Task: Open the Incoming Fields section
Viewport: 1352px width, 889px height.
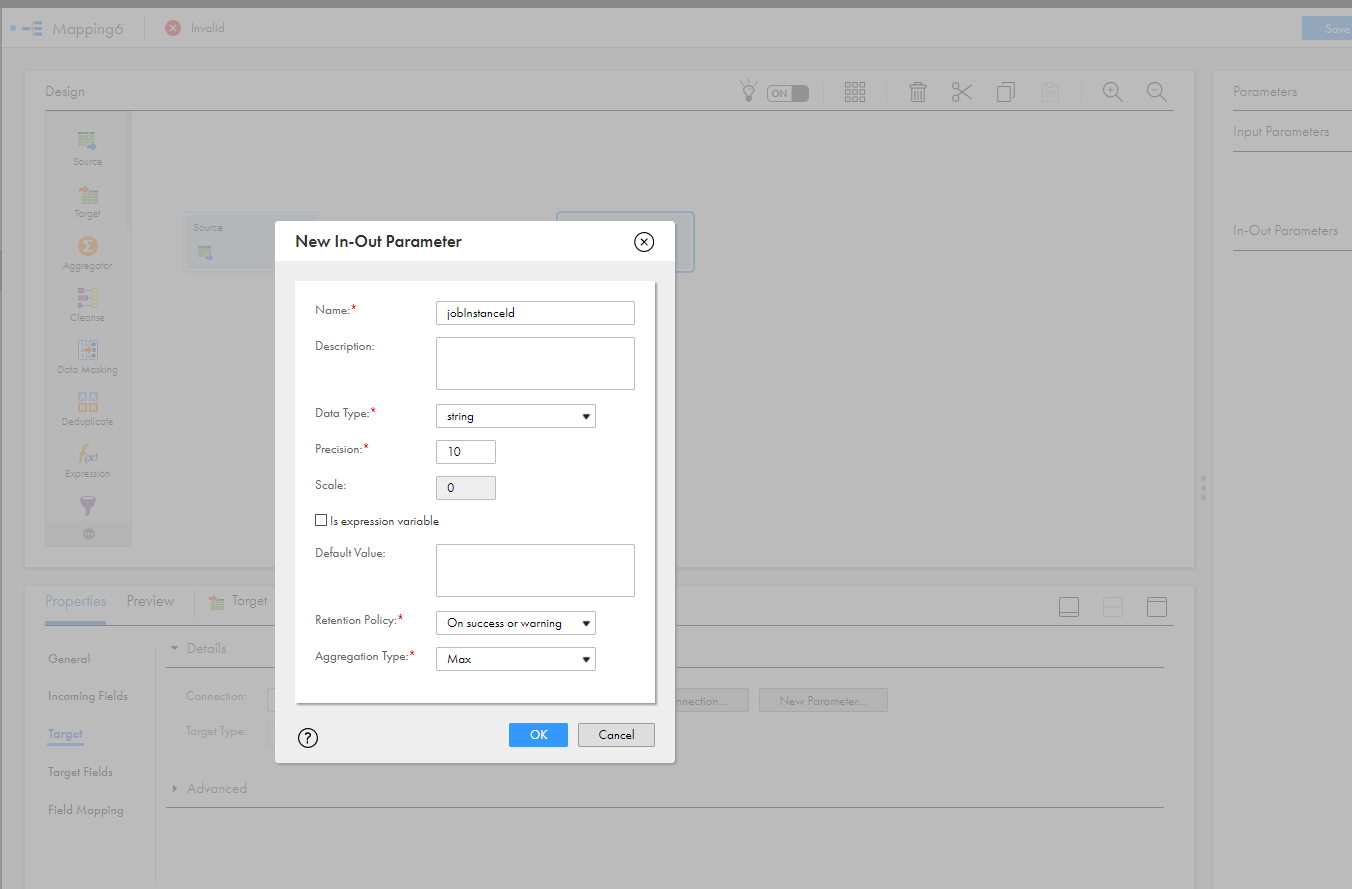Action: (88, 696)
